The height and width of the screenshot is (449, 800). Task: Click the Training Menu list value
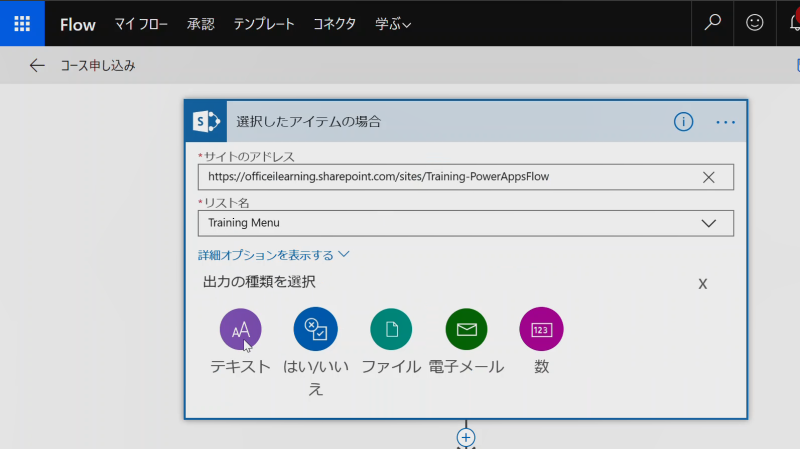click(x=244, y=223)
